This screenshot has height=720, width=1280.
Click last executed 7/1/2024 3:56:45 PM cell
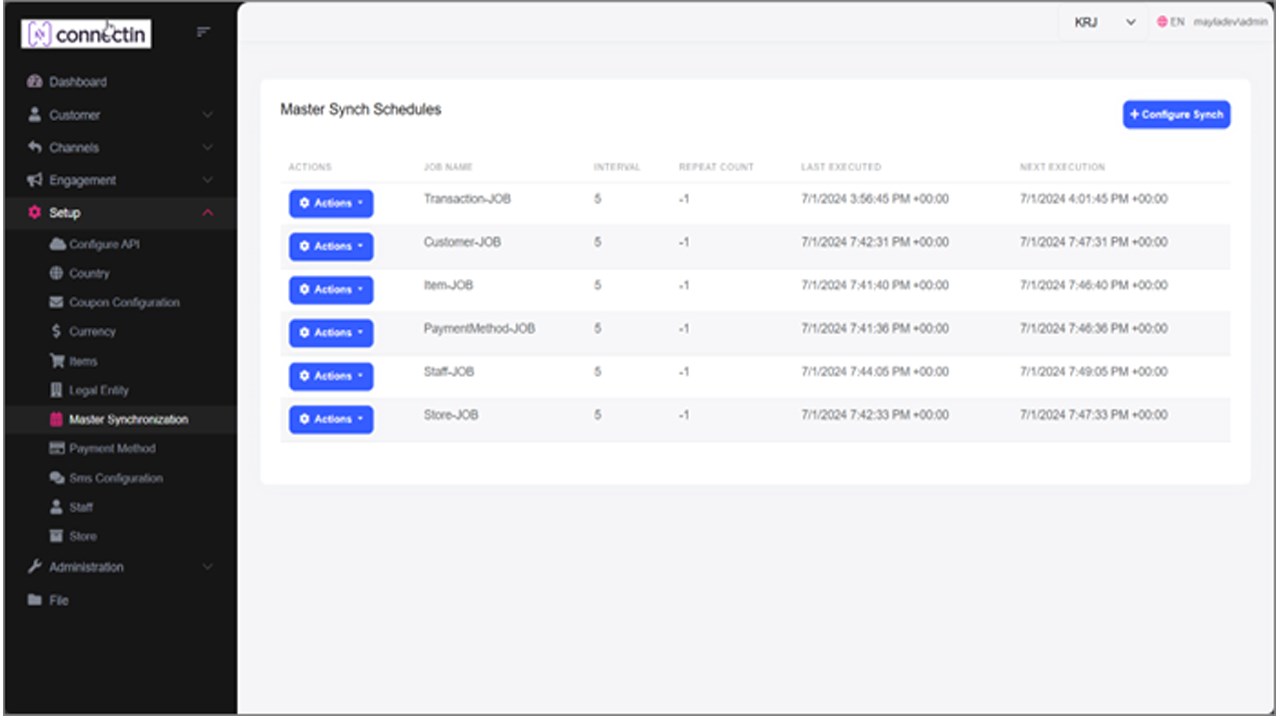point(875,199)
